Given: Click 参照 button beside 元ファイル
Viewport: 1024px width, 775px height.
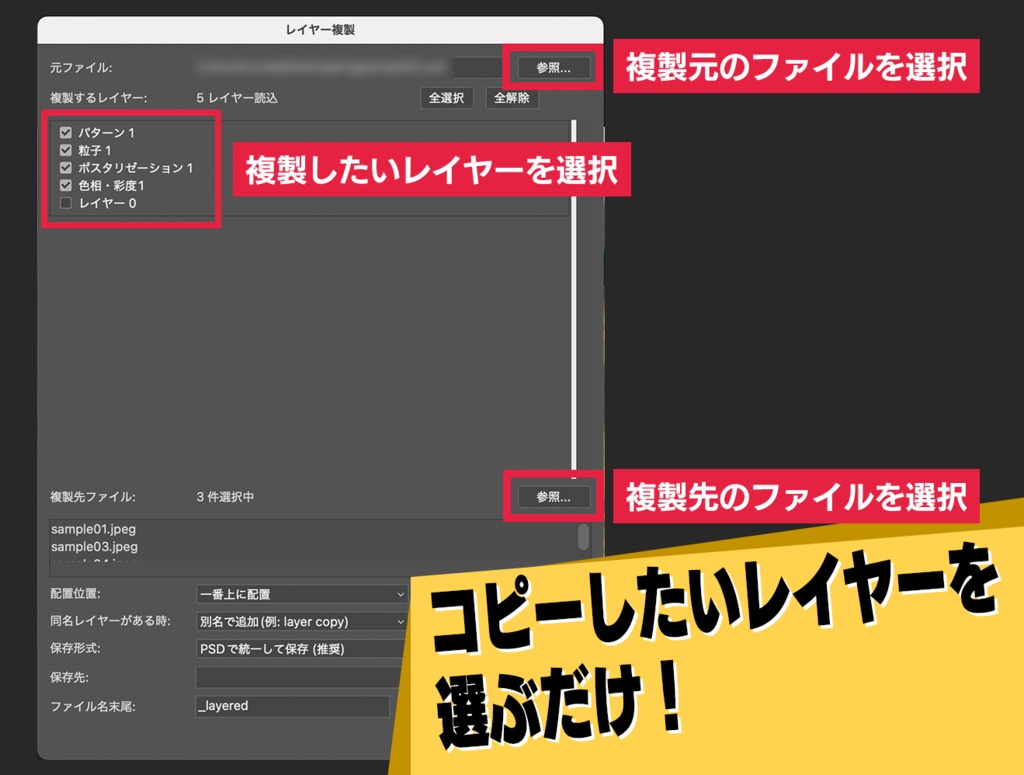Looking at the screenshot, I should point(554,68).
